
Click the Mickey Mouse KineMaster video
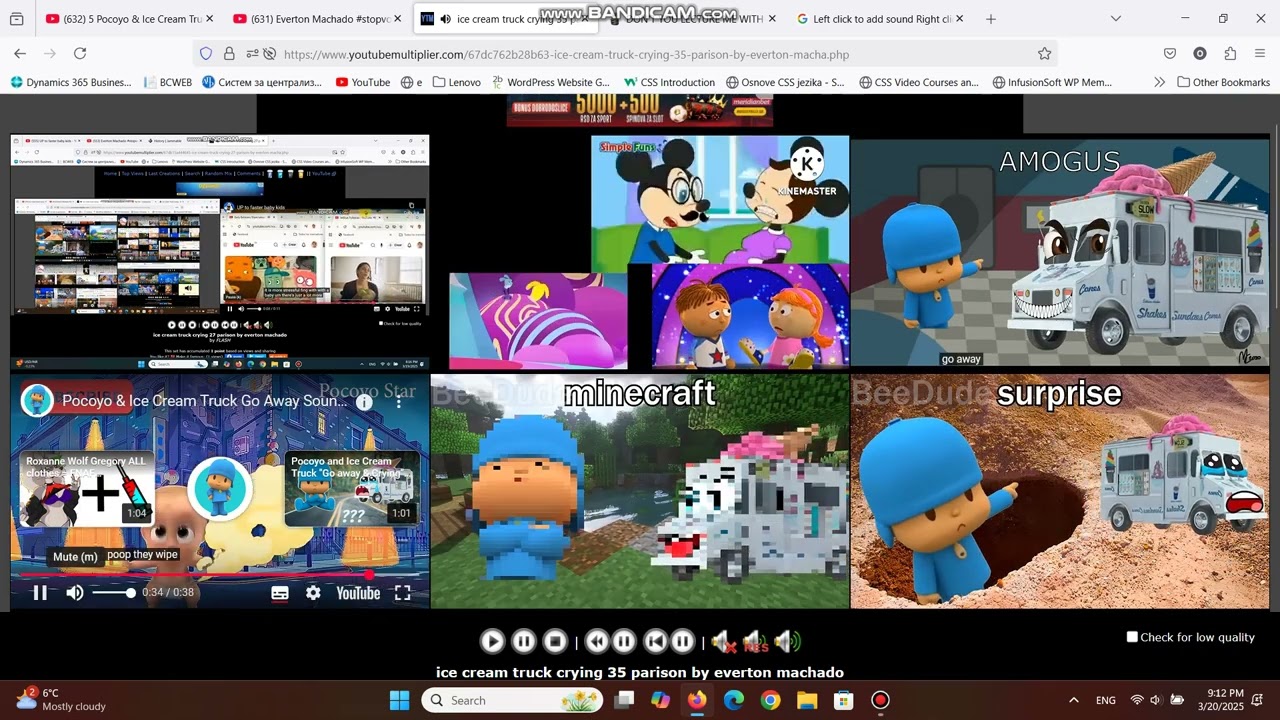[720, 200]
